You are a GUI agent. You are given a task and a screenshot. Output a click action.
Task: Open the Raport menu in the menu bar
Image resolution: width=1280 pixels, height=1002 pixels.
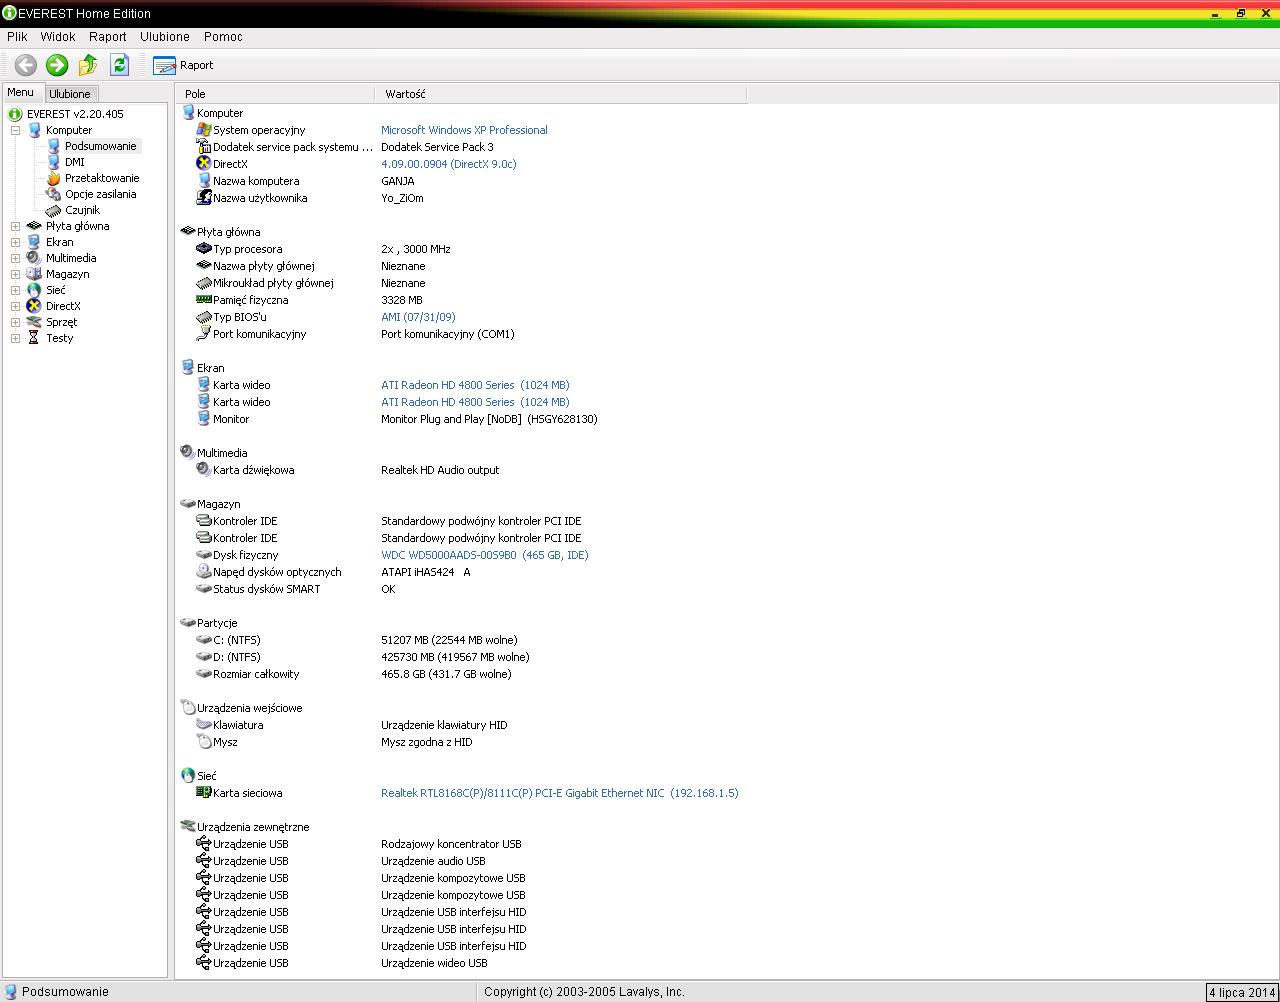click(x=108, y=36)
